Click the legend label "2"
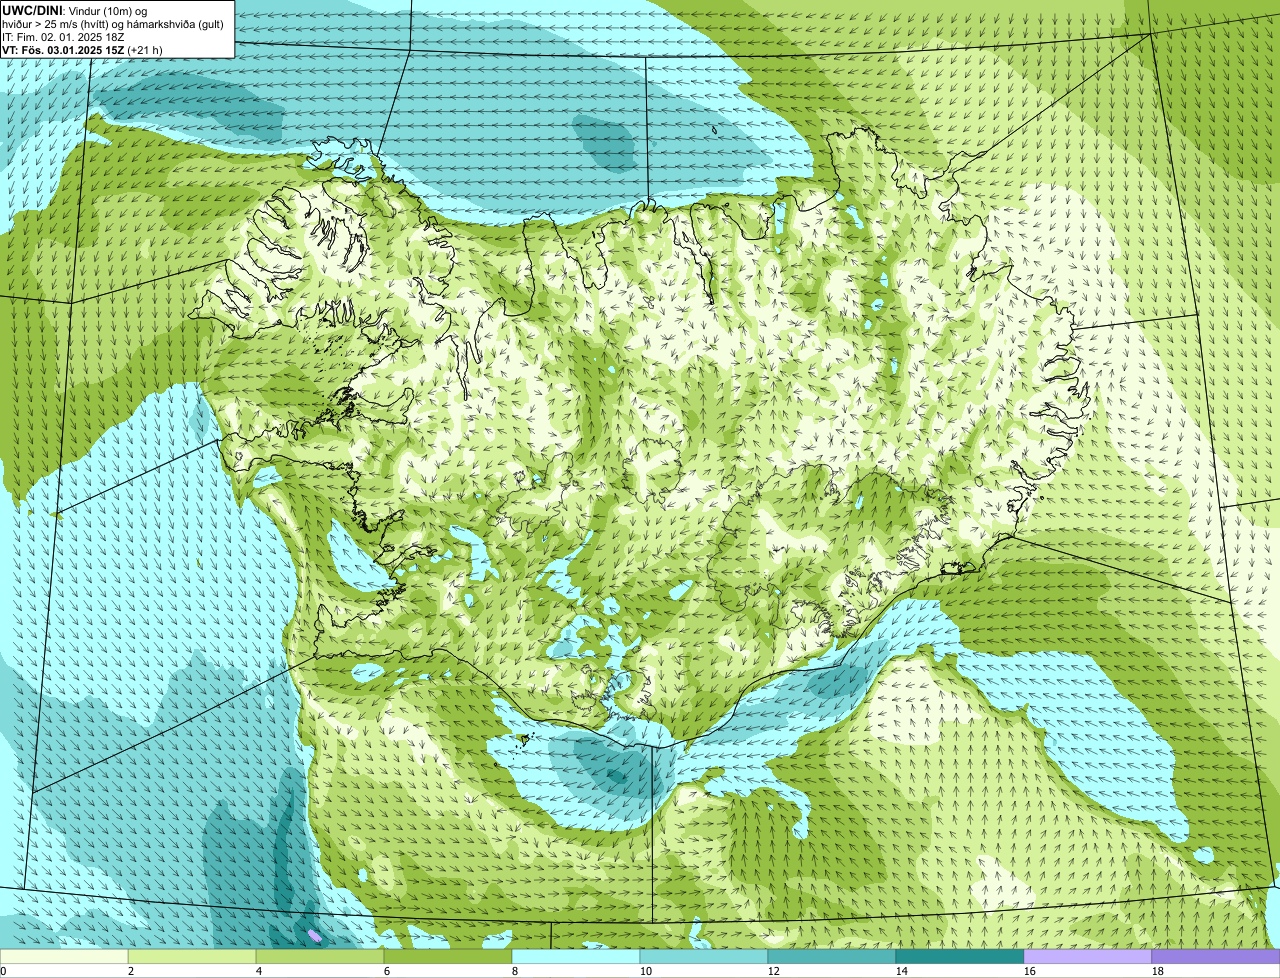Image resolution: width=1280 pixels, height=978 pixels. pyautogui.click(x=131, y=971)
